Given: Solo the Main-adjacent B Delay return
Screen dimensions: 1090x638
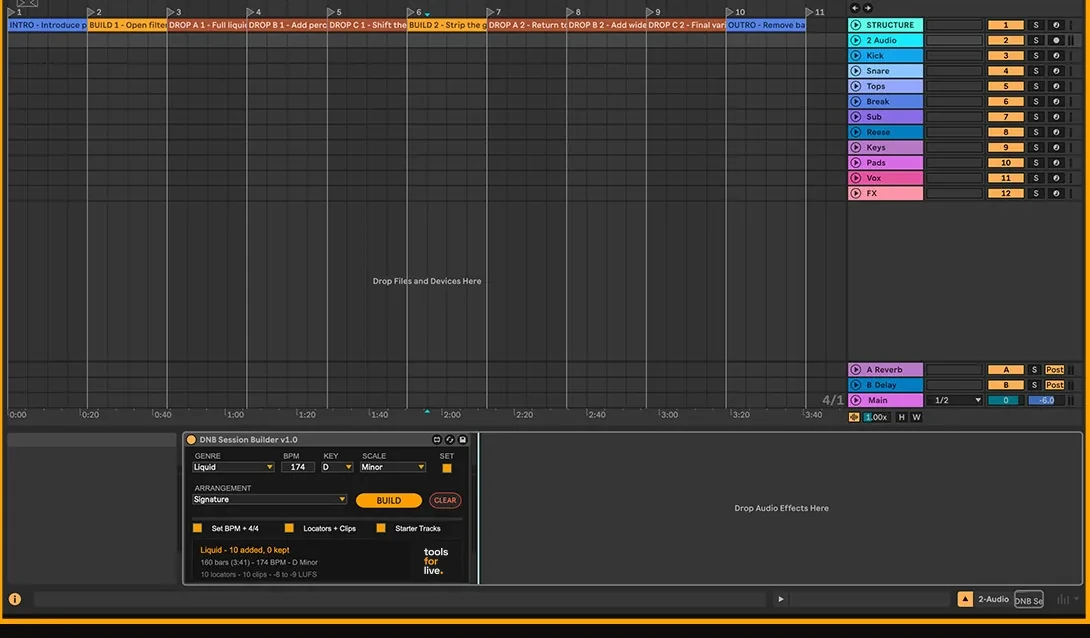Looking at the screenshot, I should click(x=1034, y=385).
